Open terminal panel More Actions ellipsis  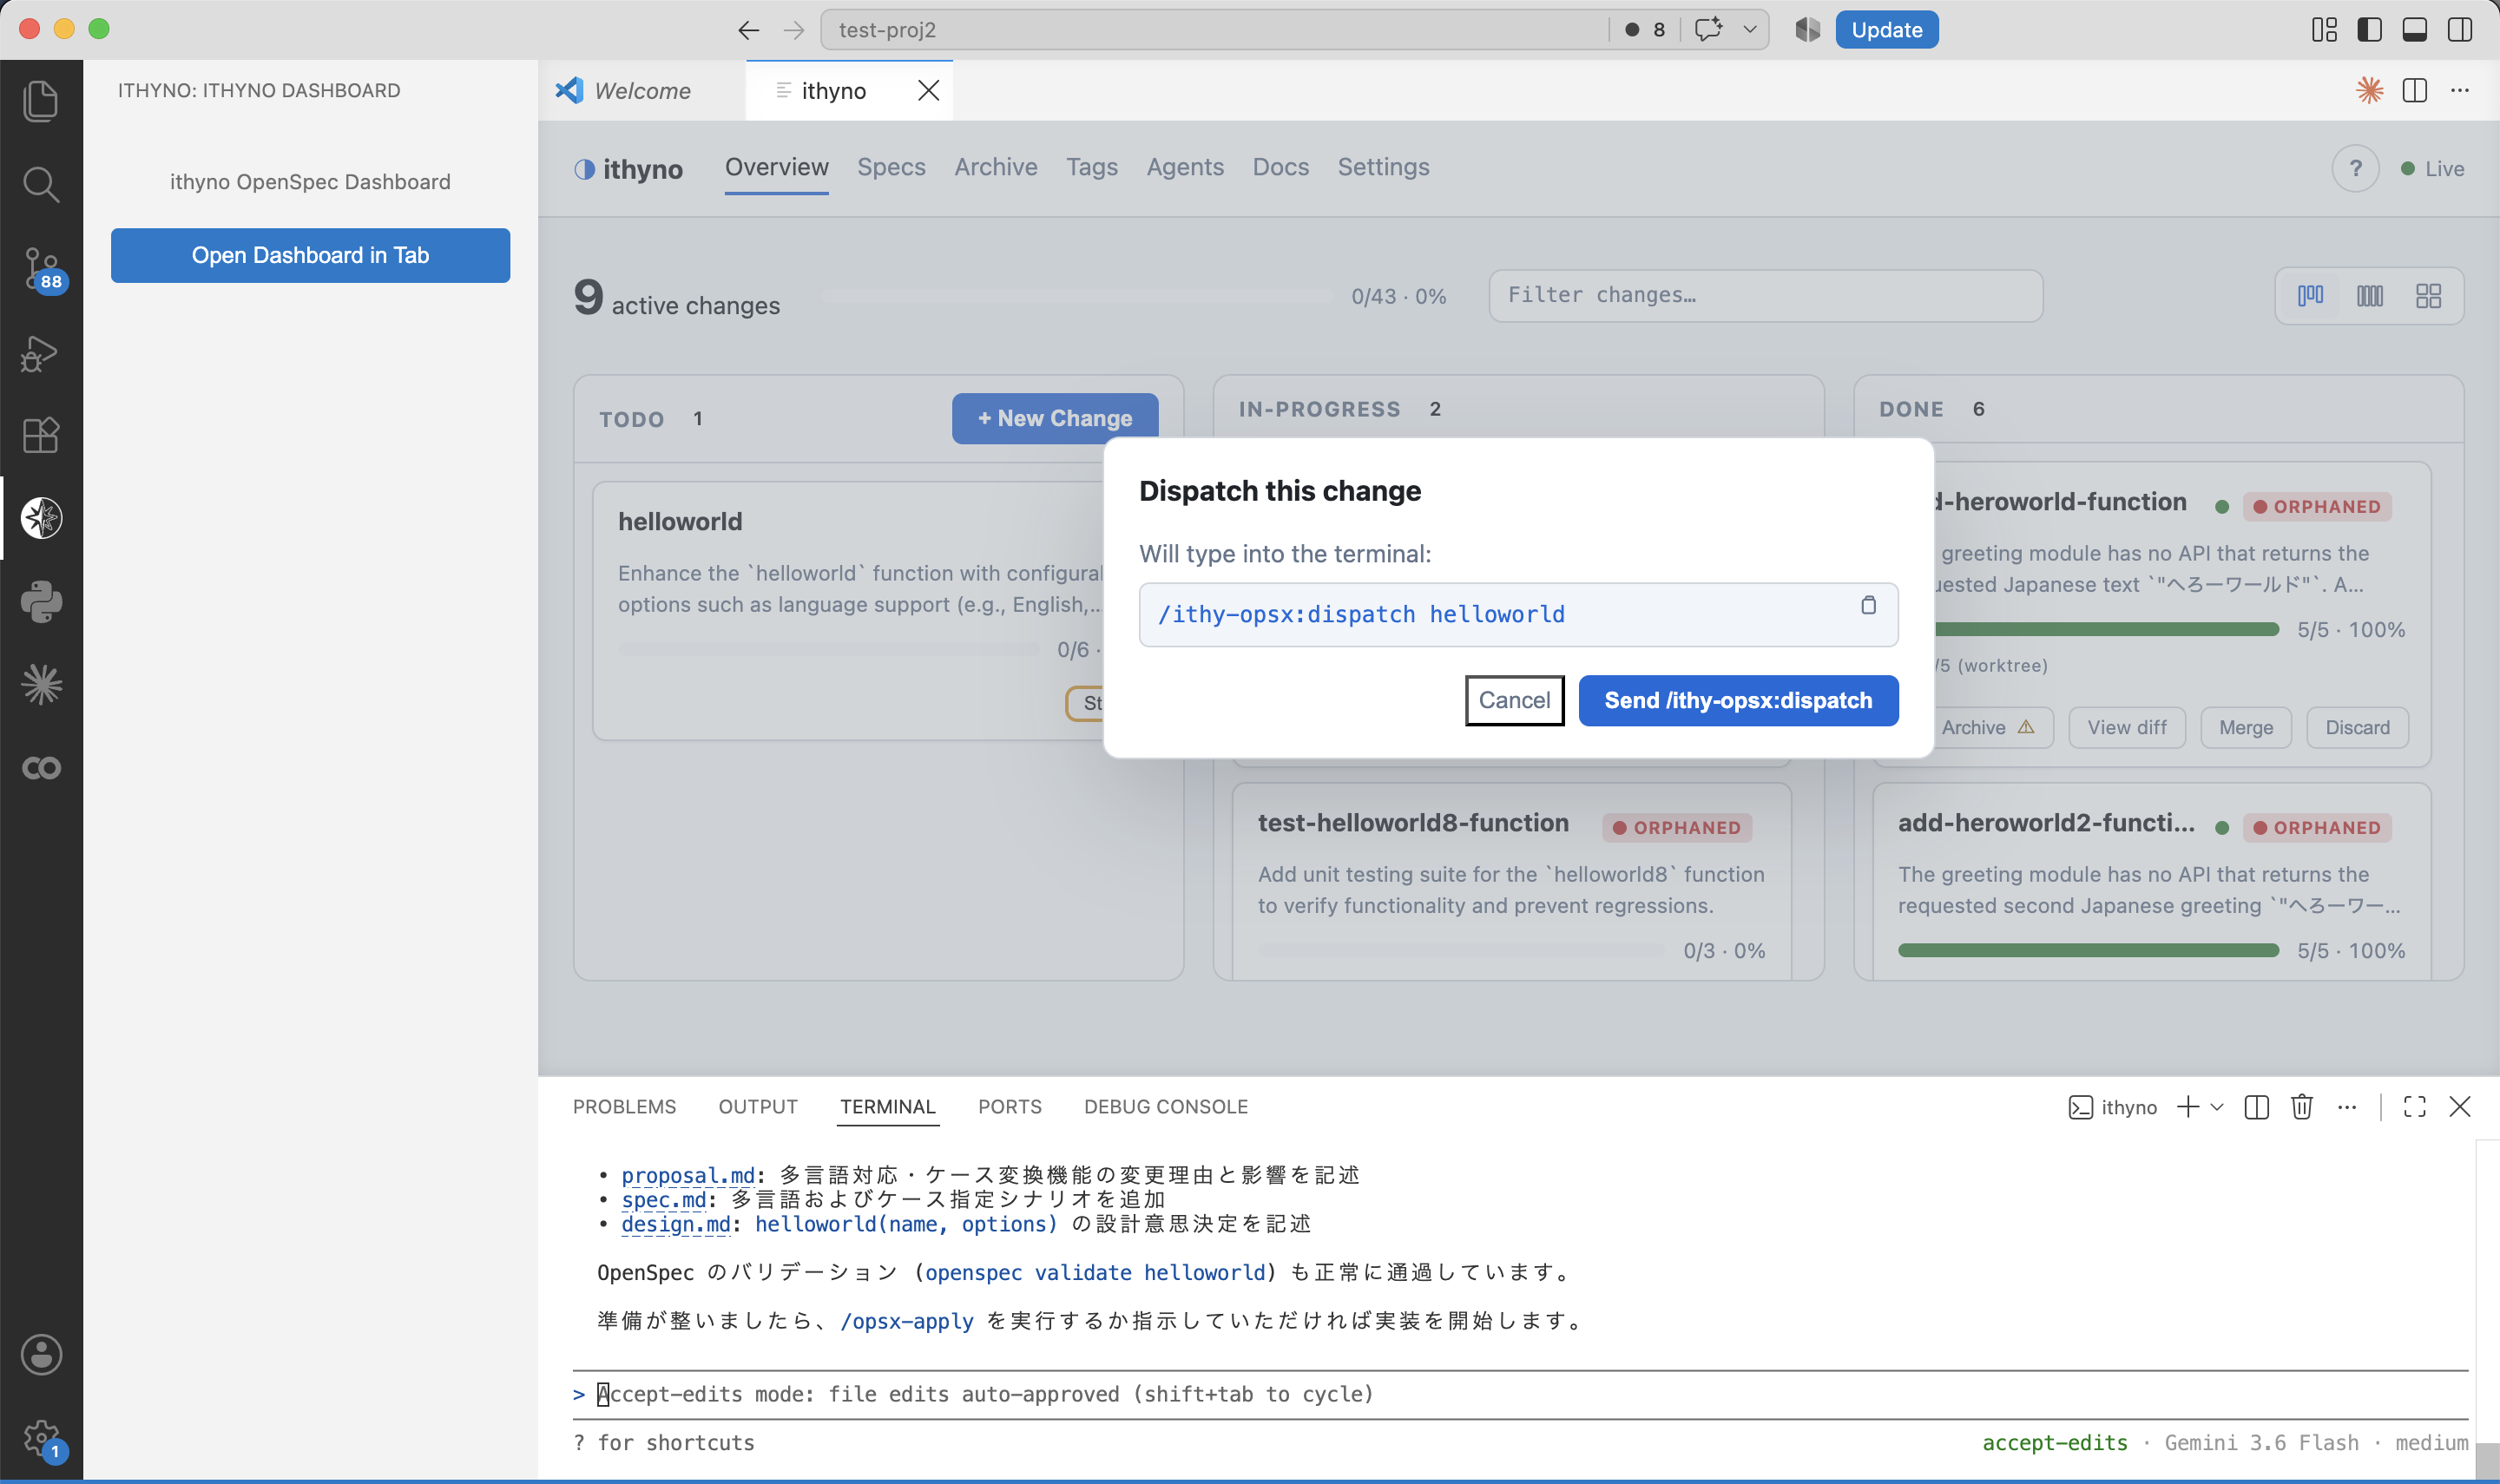(x=2347, y=1107)
